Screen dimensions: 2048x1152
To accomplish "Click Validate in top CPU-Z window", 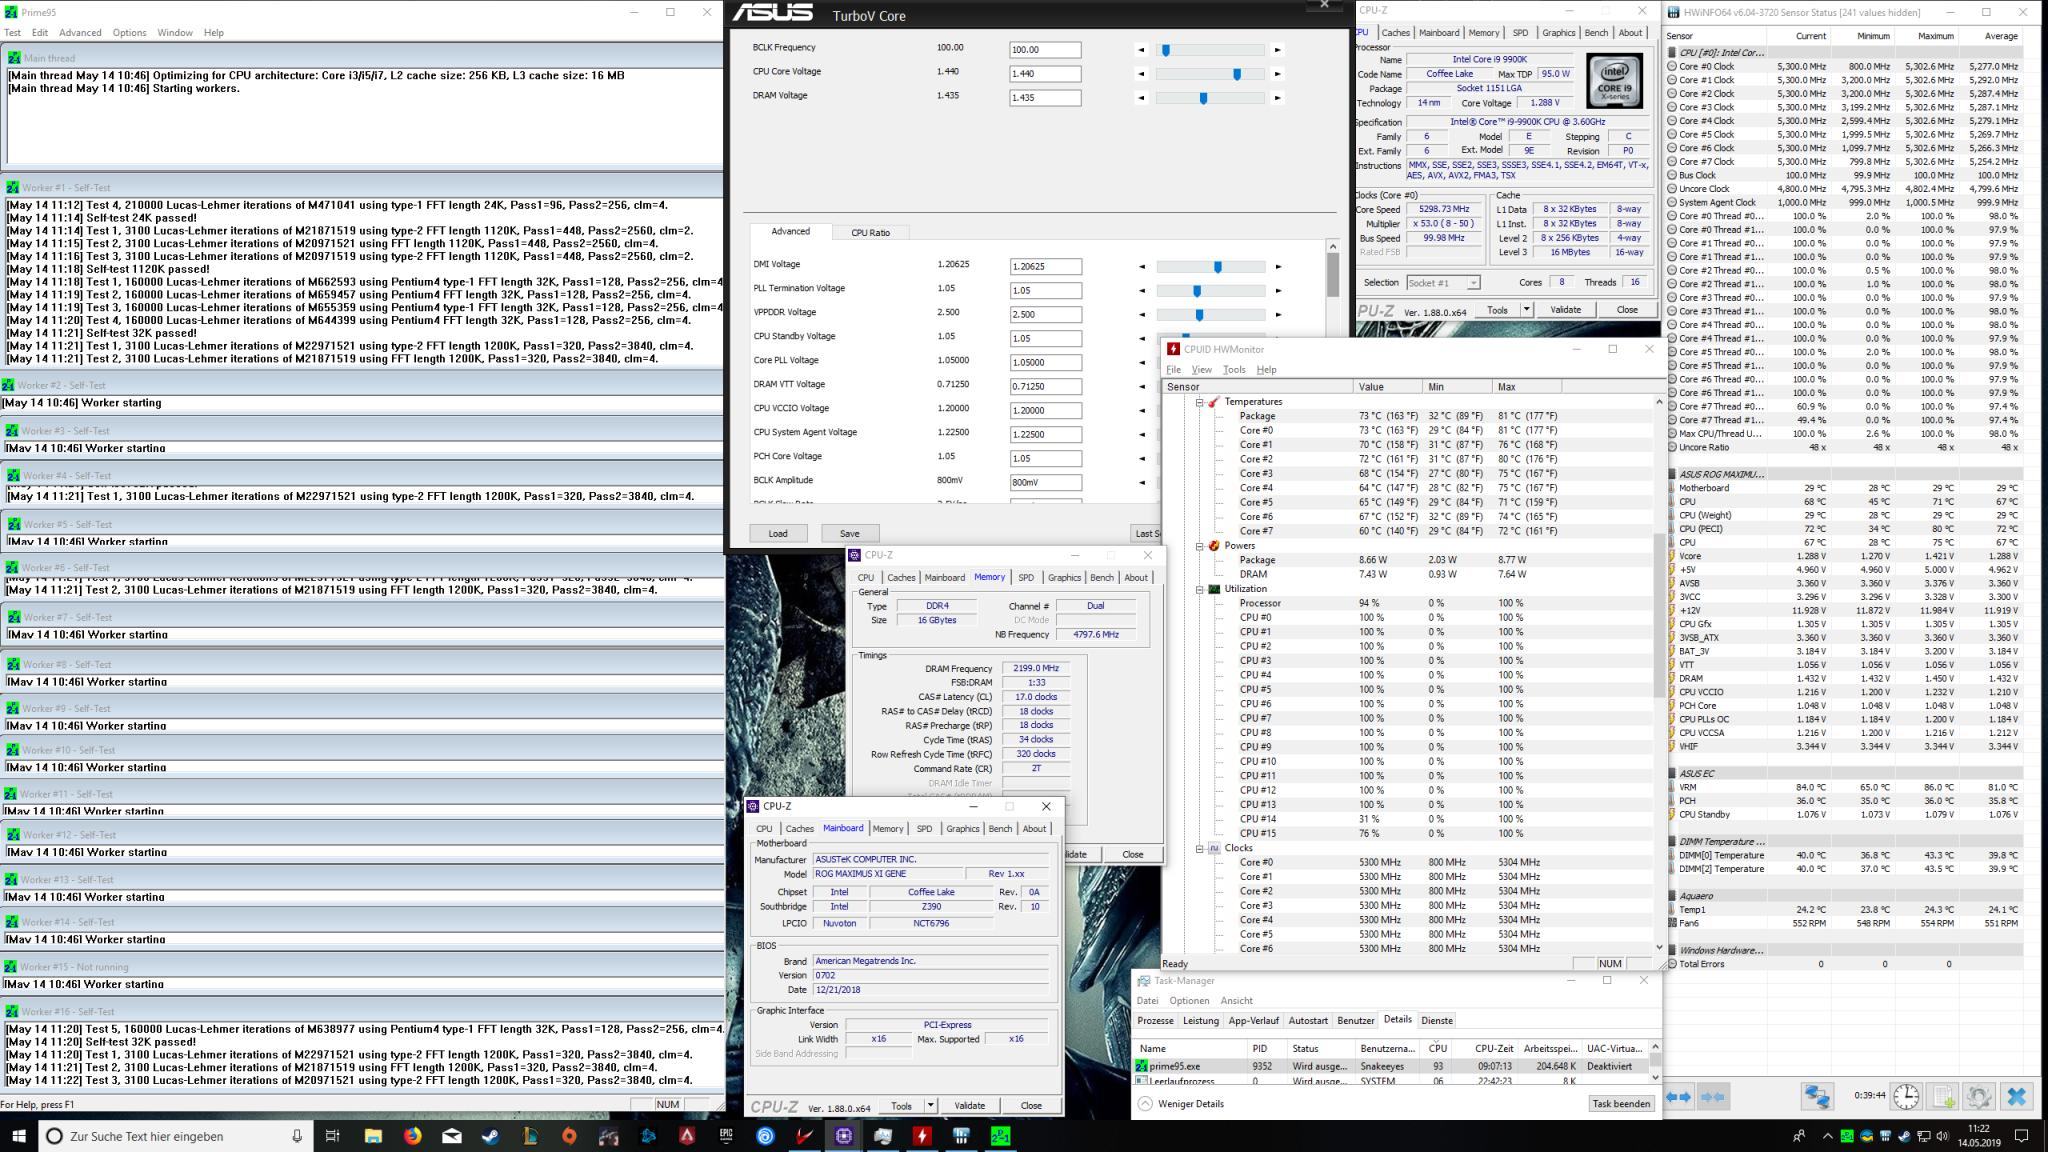I will tap(1565, 310).
